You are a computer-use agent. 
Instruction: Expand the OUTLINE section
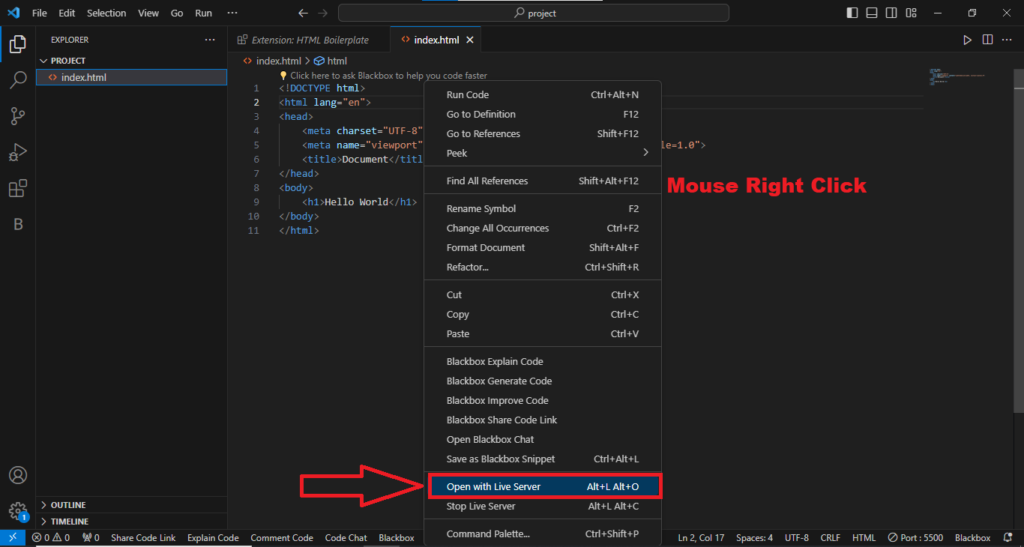click(x=67, y=505)
